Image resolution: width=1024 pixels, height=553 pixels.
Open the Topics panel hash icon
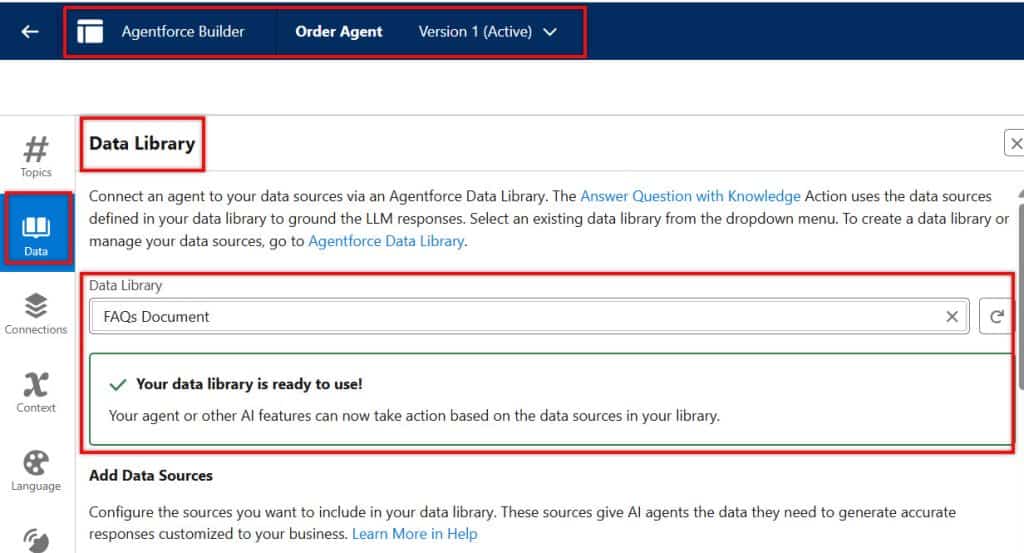pyautogui.click(x=36, y=150)
